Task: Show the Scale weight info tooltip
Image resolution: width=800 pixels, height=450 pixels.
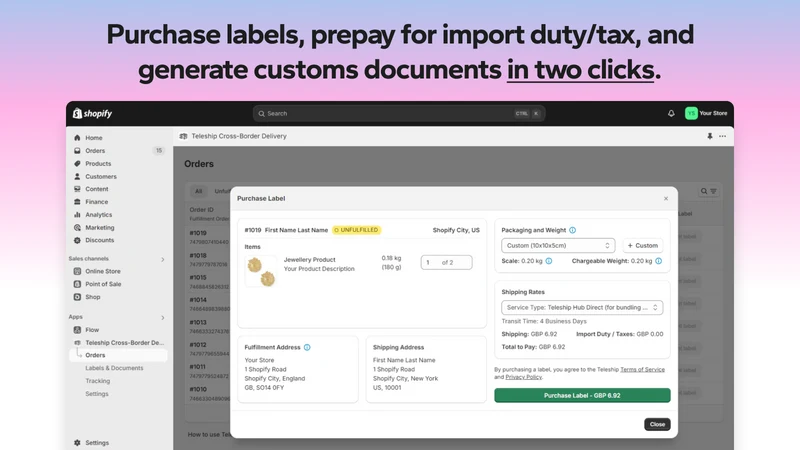Action: point(549,261)
